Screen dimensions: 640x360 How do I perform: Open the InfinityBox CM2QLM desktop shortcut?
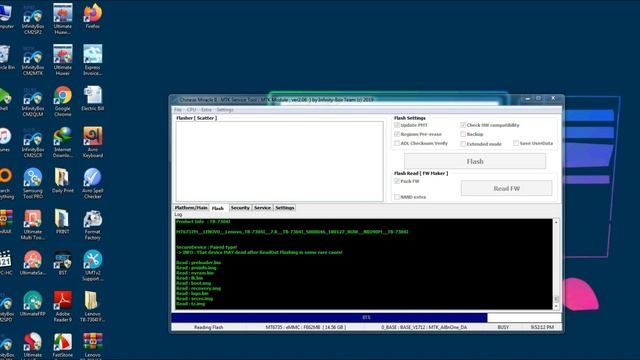33,102
